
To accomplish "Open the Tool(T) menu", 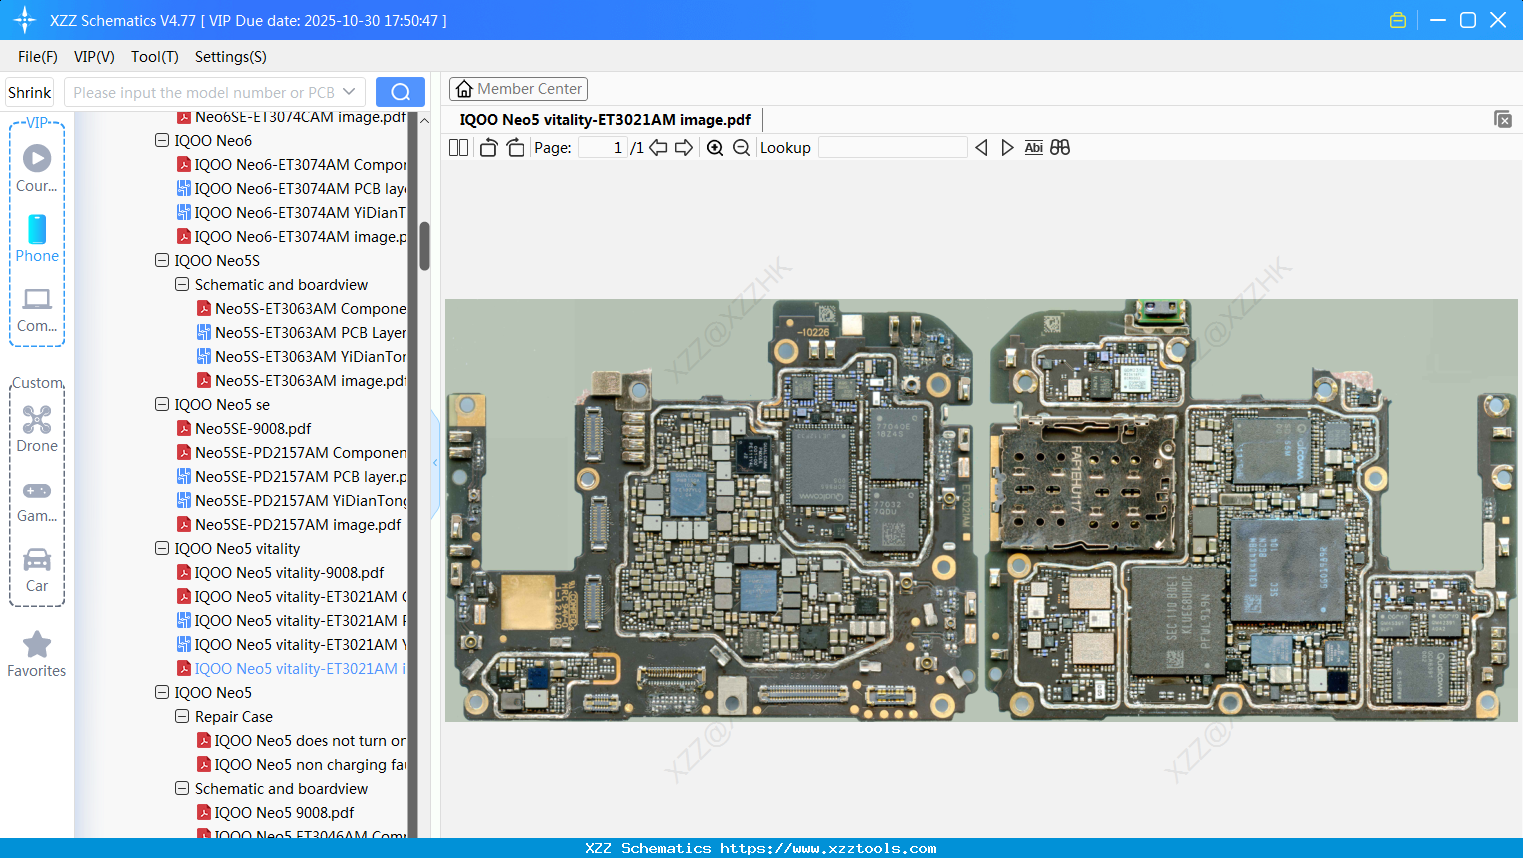I will pos(154,57).
